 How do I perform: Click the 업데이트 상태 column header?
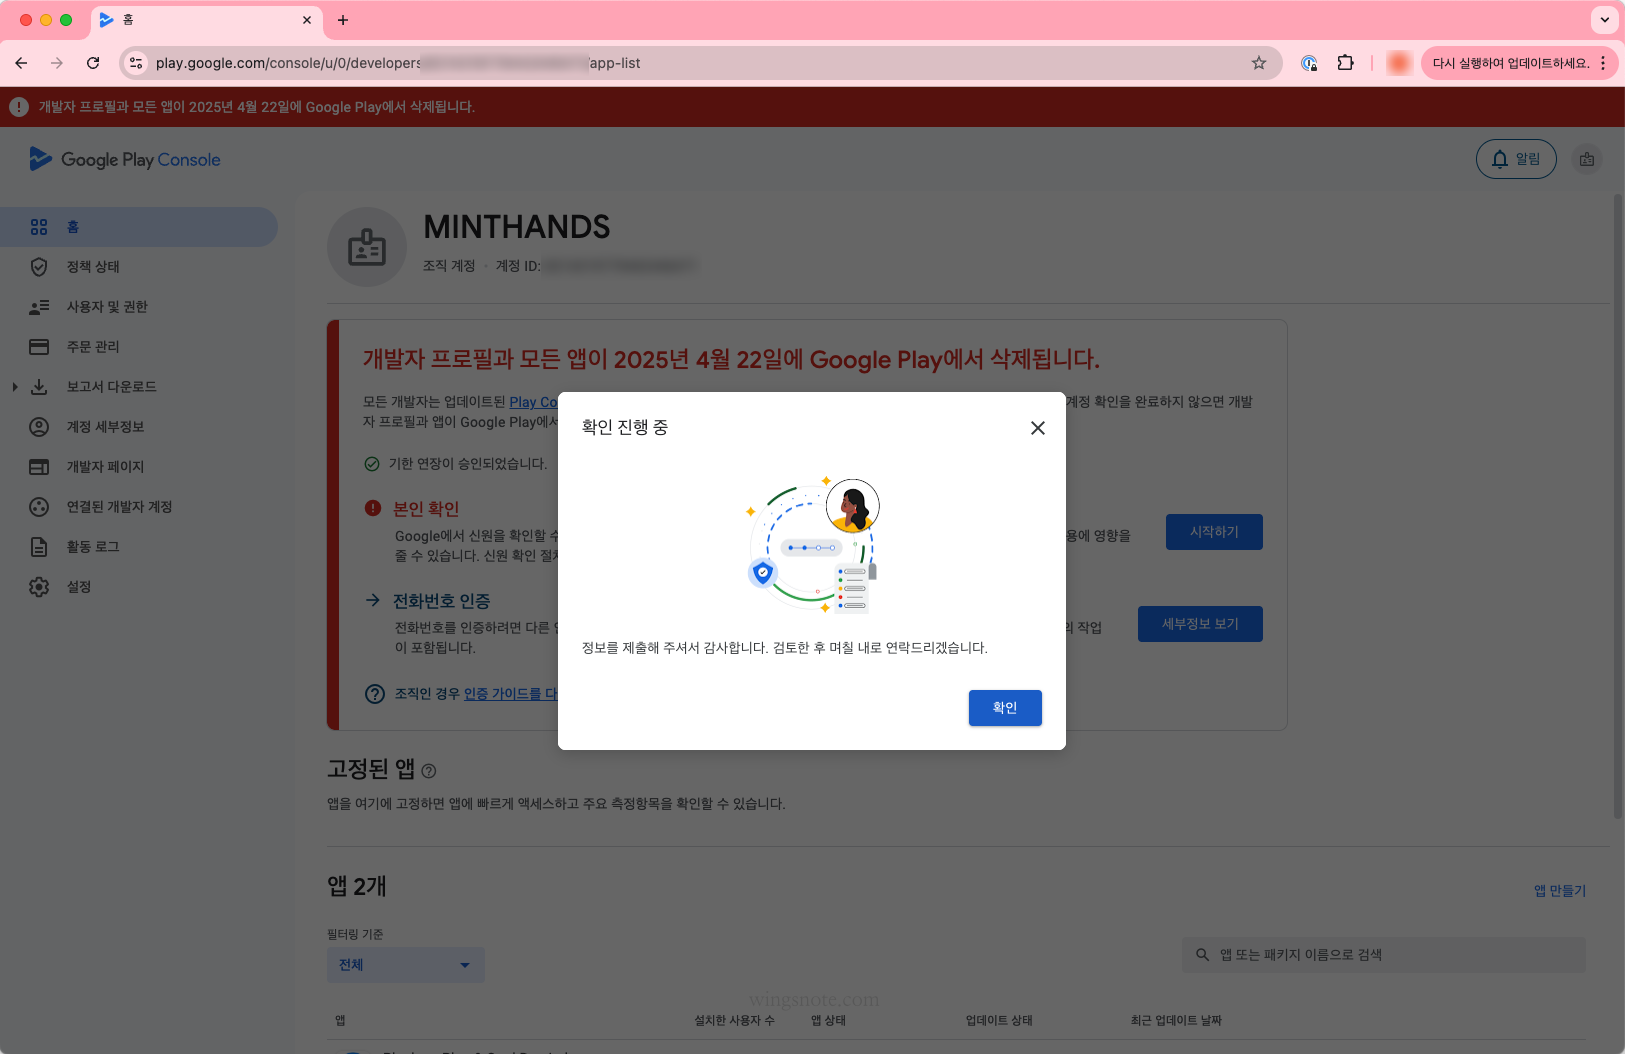coord(999,1021)
